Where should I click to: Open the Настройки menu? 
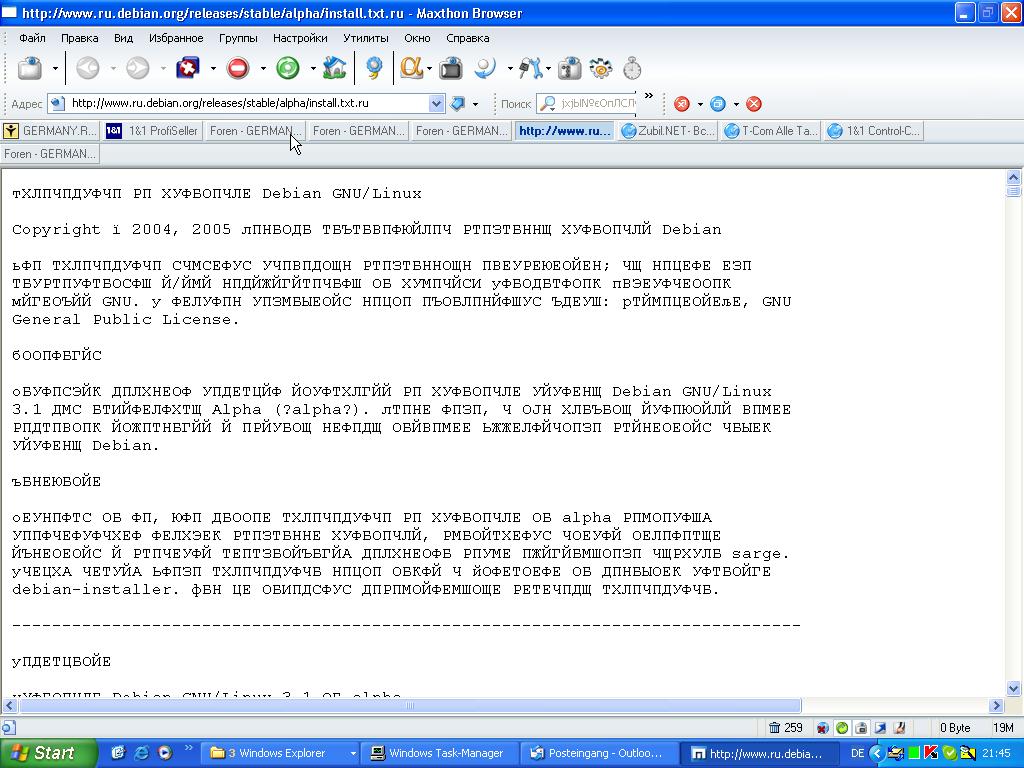[300, 38]
